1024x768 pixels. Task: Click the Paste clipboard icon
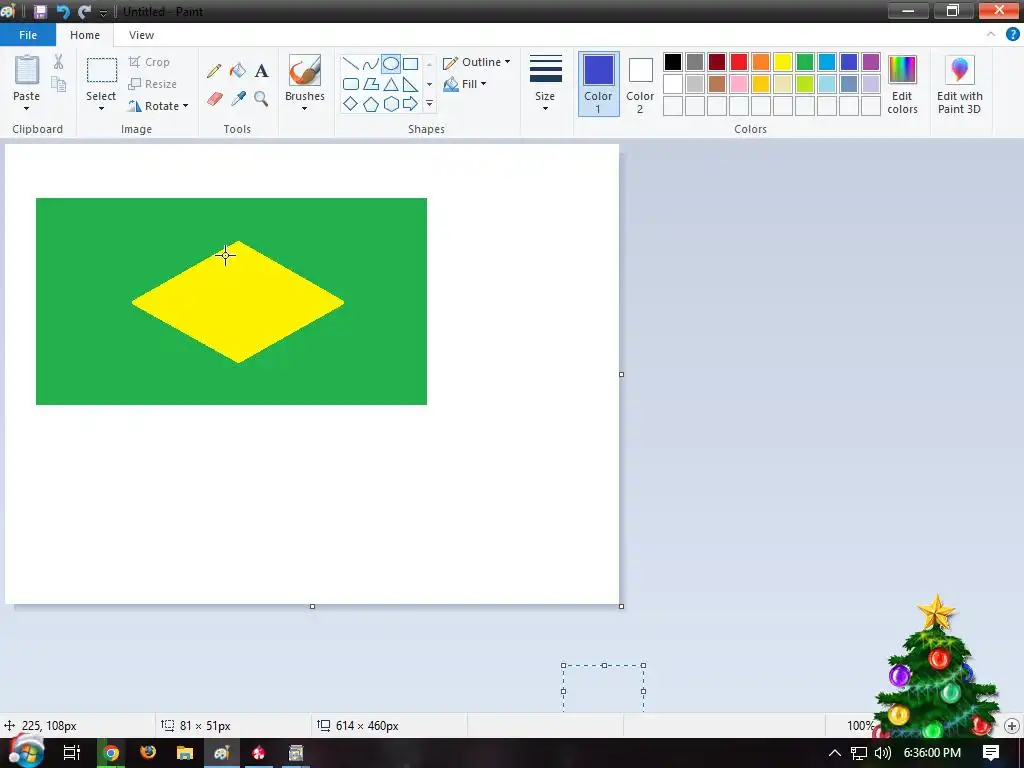27,70
